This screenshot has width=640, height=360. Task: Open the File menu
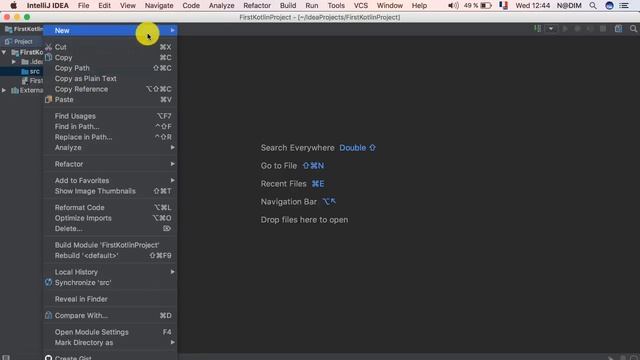83,5
